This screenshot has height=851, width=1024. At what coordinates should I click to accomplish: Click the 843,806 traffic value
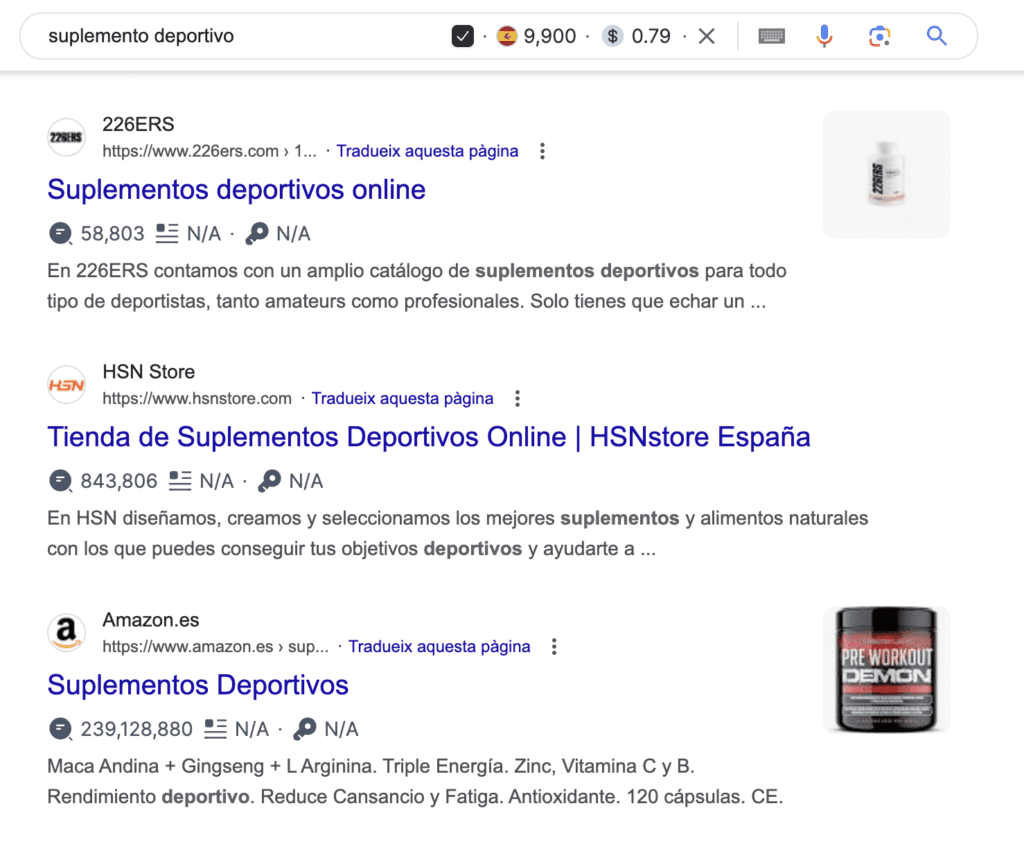pos(119,481)
